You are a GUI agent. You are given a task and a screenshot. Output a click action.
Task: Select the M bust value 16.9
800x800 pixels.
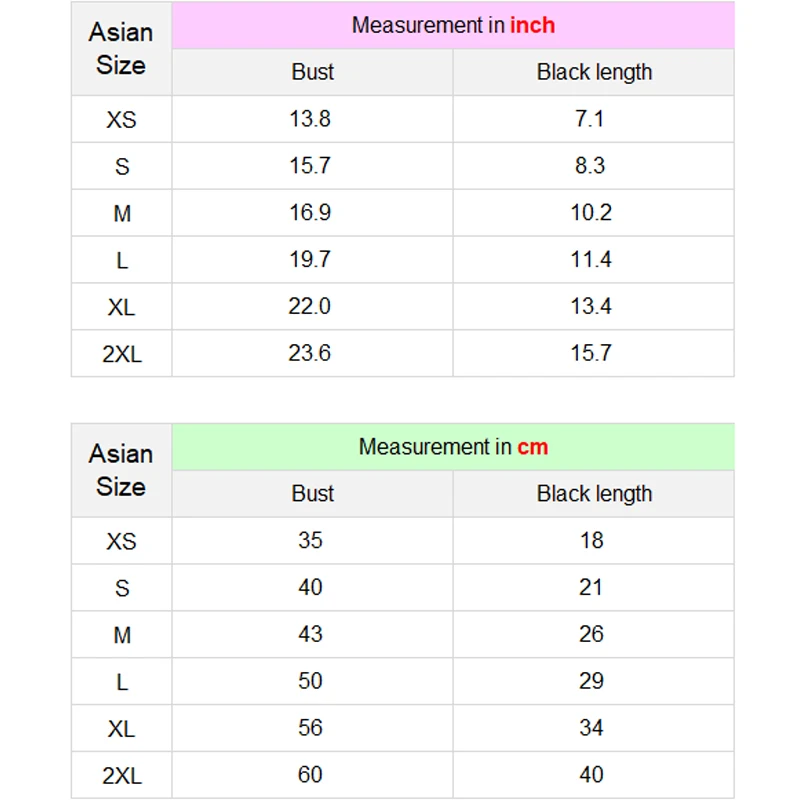310,213
